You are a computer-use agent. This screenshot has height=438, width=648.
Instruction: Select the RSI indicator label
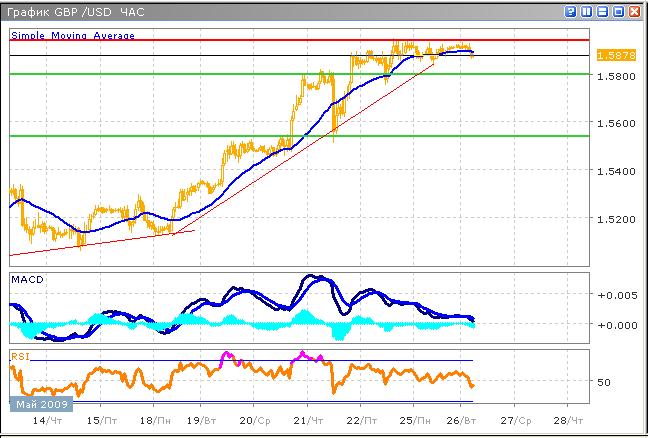pyautogui.click(x=20, y=356)
